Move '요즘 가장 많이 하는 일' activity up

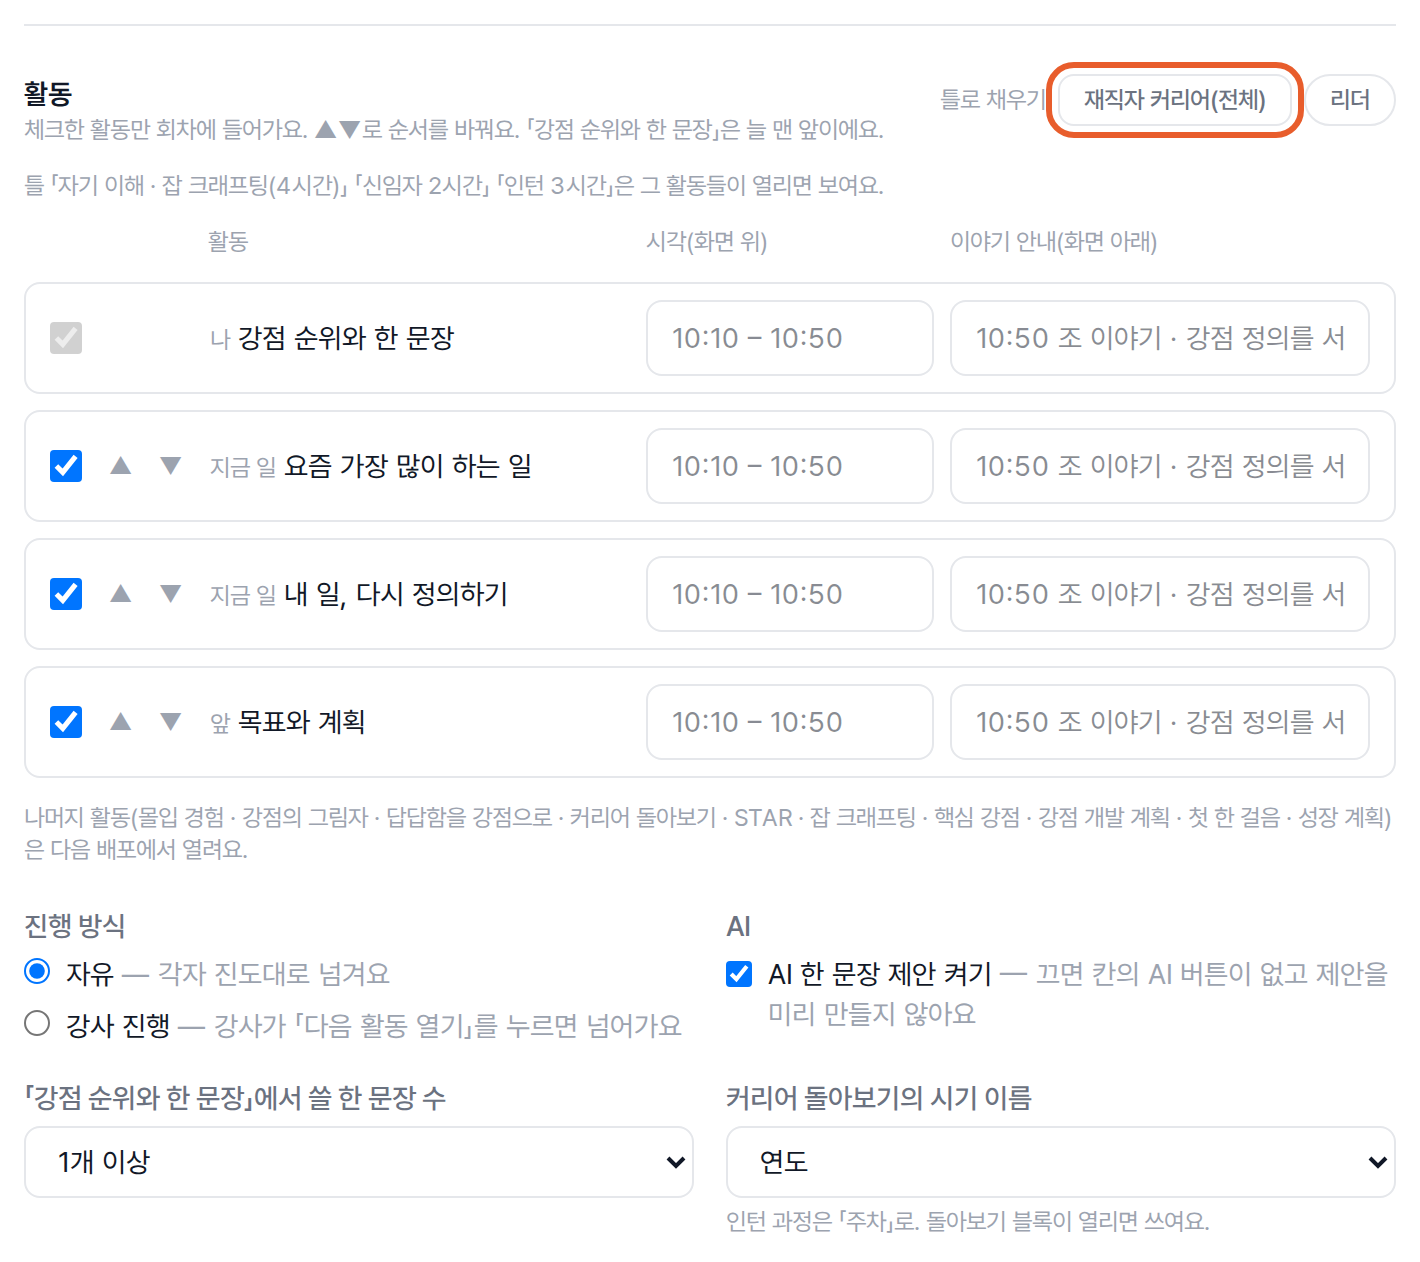click(x=121, y=466)
